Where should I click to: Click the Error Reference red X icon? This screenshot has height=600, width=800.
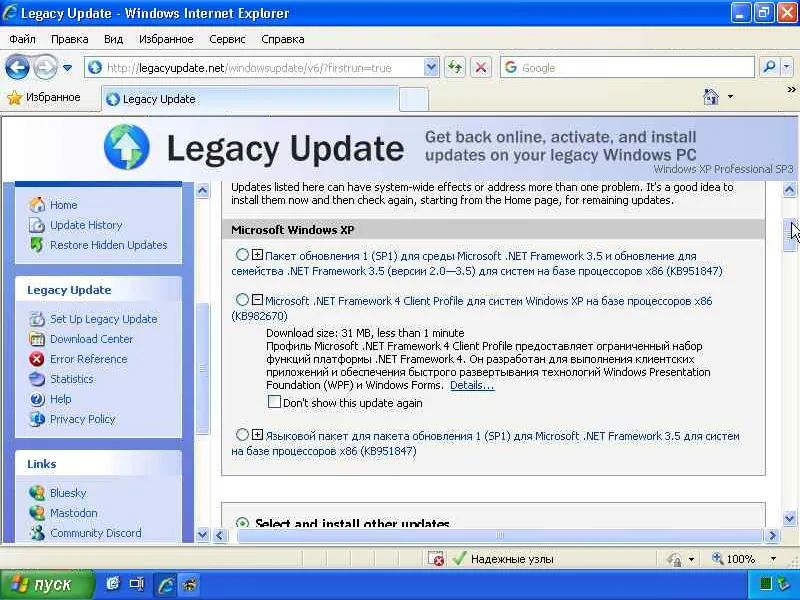pyautogui.click(x=37, y=359)
